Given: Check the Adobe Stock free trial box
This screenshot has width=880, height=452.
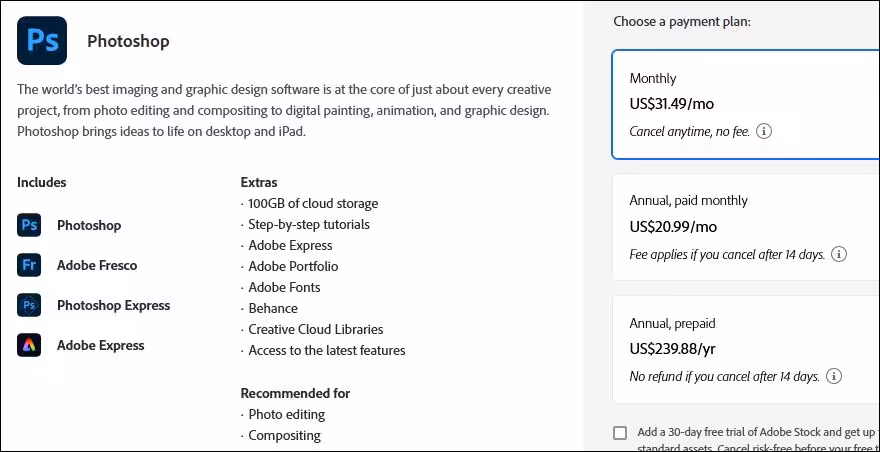Looking at the screenshot, I should coord(620,433).
